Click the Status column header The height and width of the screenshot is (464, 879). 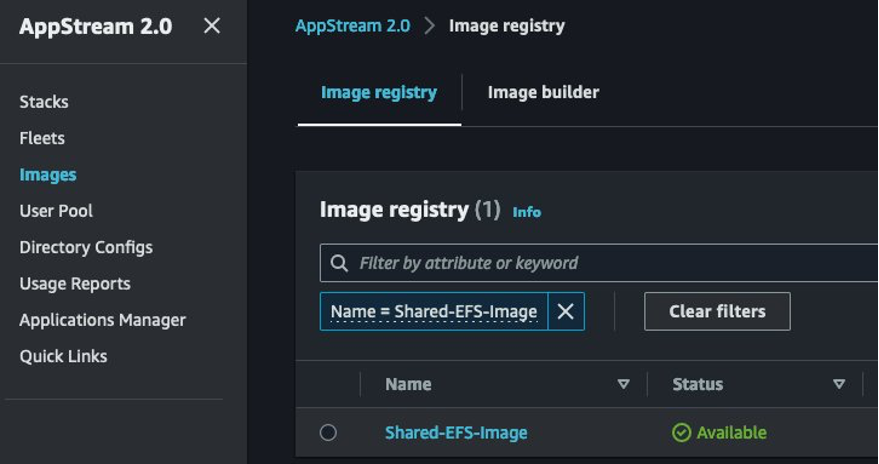697,384
